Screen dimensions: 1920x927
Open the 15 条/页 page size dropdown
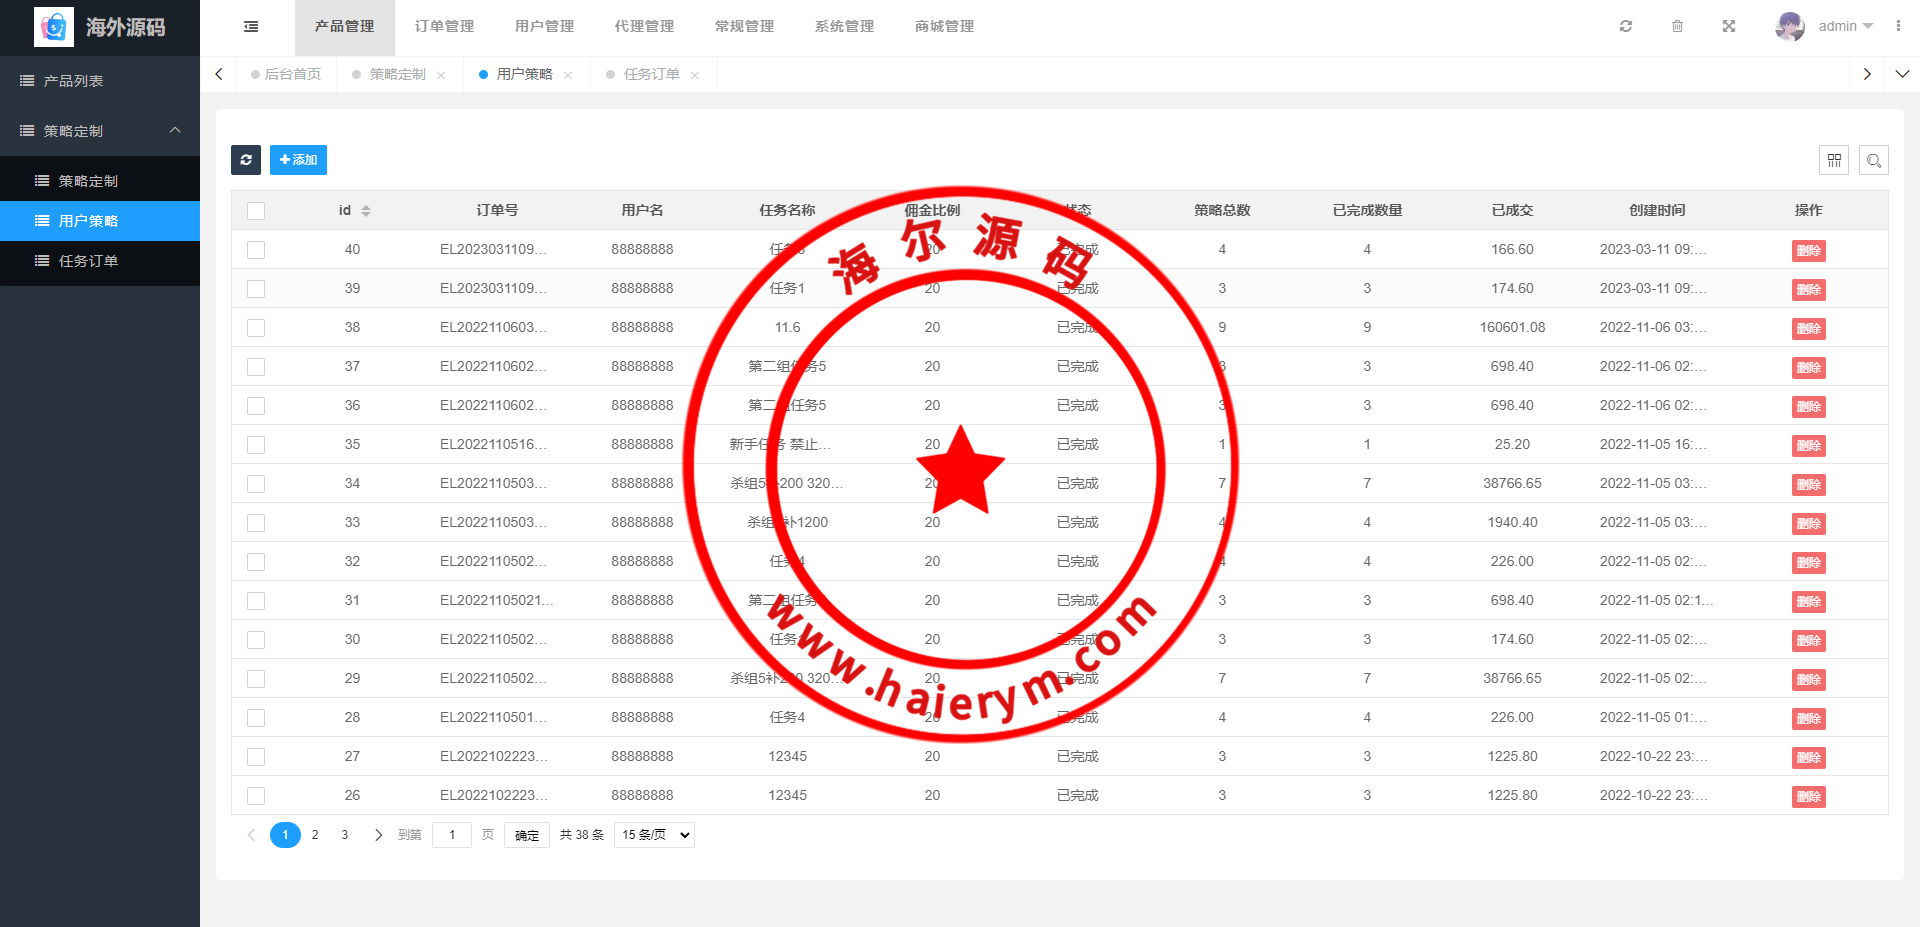coord(655,835)
